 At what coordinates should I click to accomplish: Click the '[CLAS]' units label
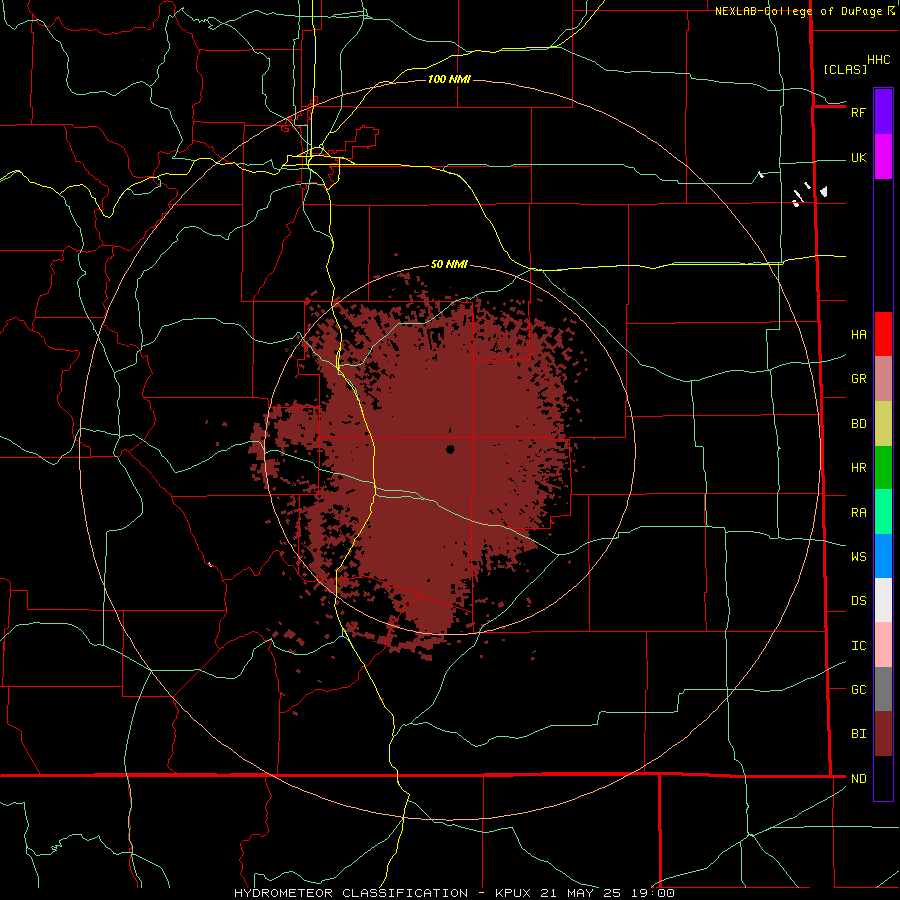click(x=845, y=69)
